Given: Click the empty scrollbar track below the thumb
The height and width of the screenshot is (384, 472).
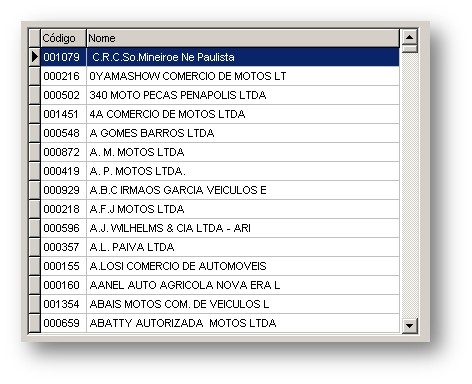Looking at the screenshot, I should coord(409,185).
